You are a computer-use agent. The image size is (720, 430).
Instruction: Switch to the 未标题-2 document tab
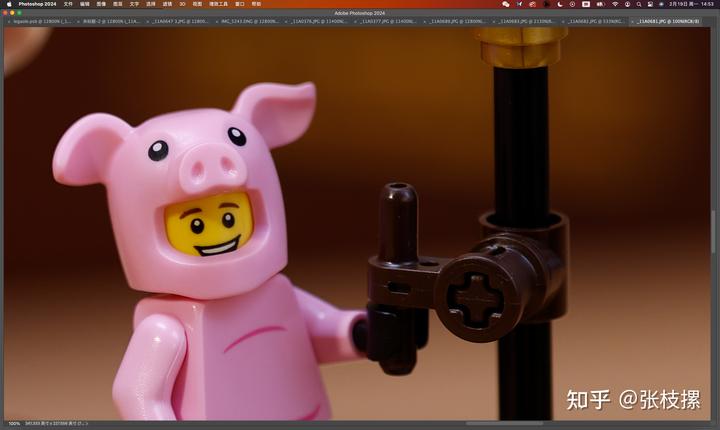112,22
